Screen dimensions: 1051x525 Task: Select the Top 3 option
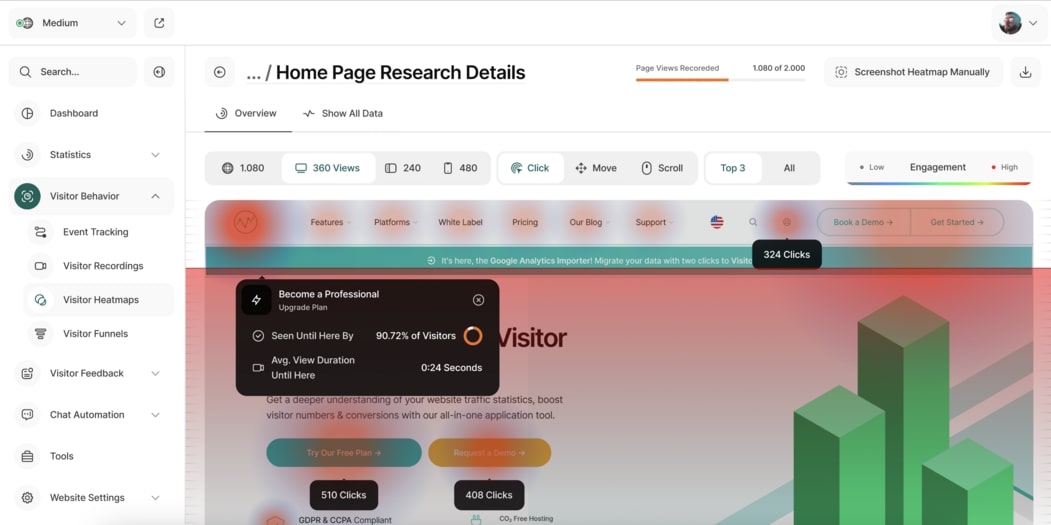click(733, 168)
